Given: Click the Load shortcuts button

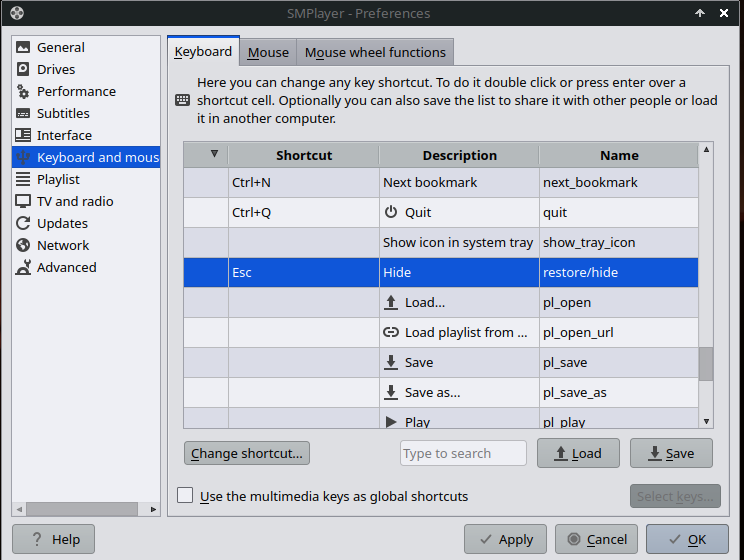Looking at the screenshot, I should (578, 453).
